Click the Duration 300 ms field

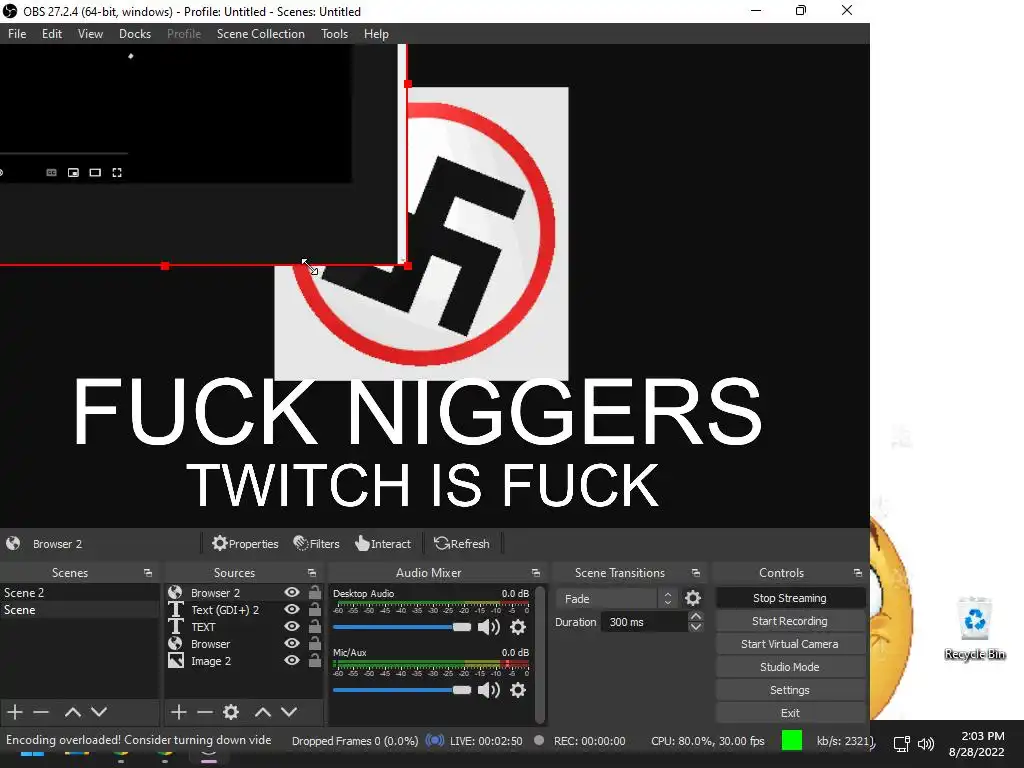[x=644, y=622]
